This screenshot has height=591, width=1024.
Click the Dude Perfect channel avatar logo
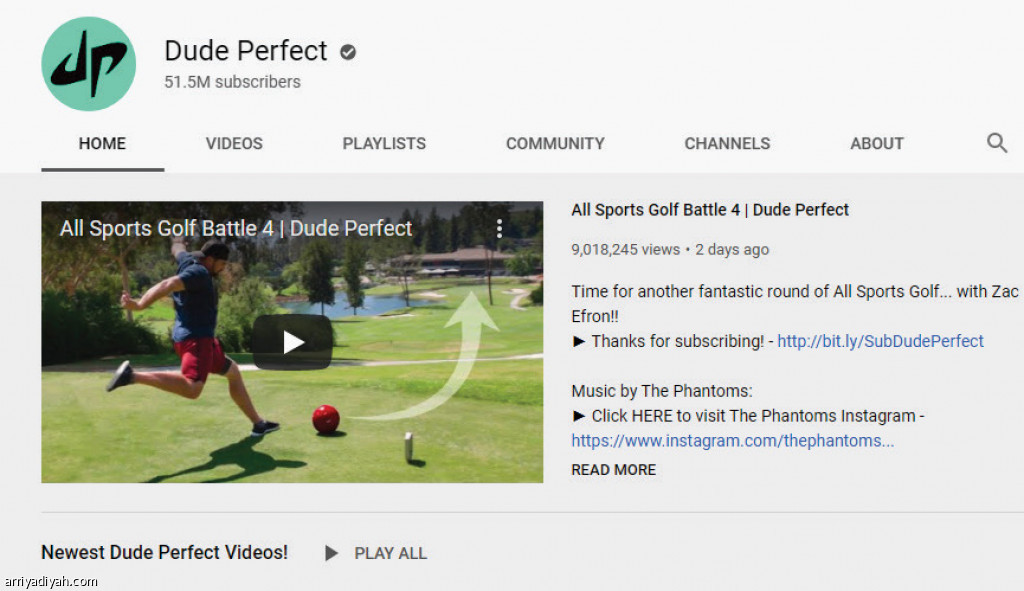pos(88,63)
